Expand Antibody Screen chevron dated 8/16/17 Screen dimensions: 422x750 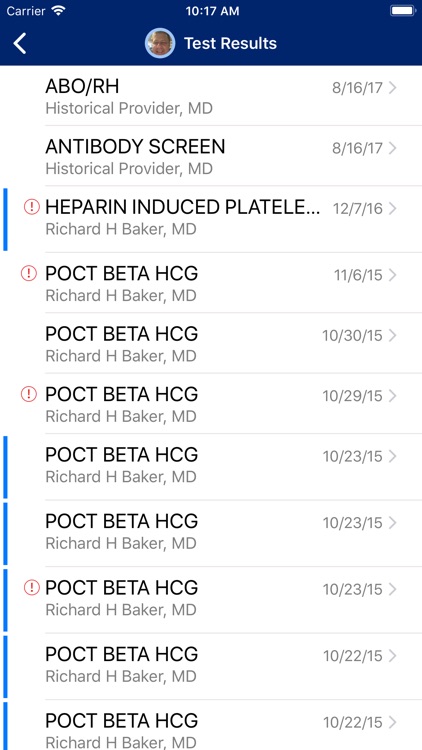[393, 148]
